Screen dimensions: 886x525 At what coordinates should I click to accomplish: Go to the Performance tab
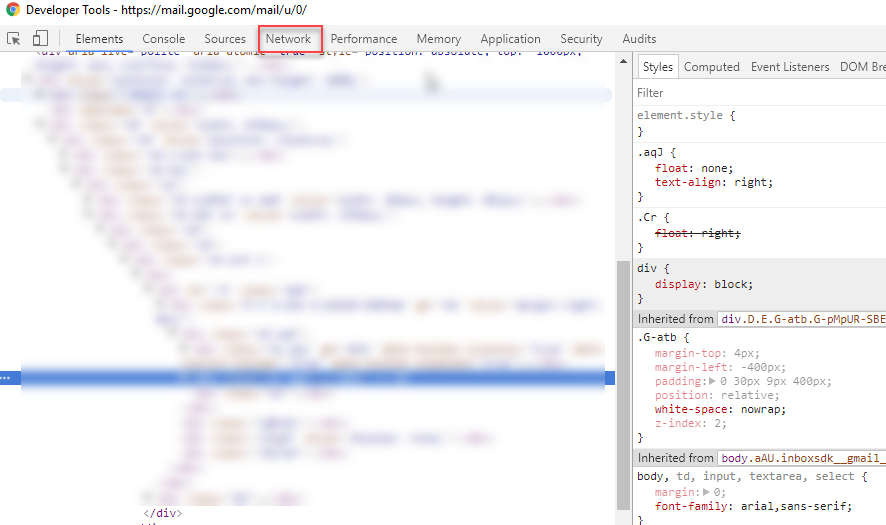click(x=364, y=39)
